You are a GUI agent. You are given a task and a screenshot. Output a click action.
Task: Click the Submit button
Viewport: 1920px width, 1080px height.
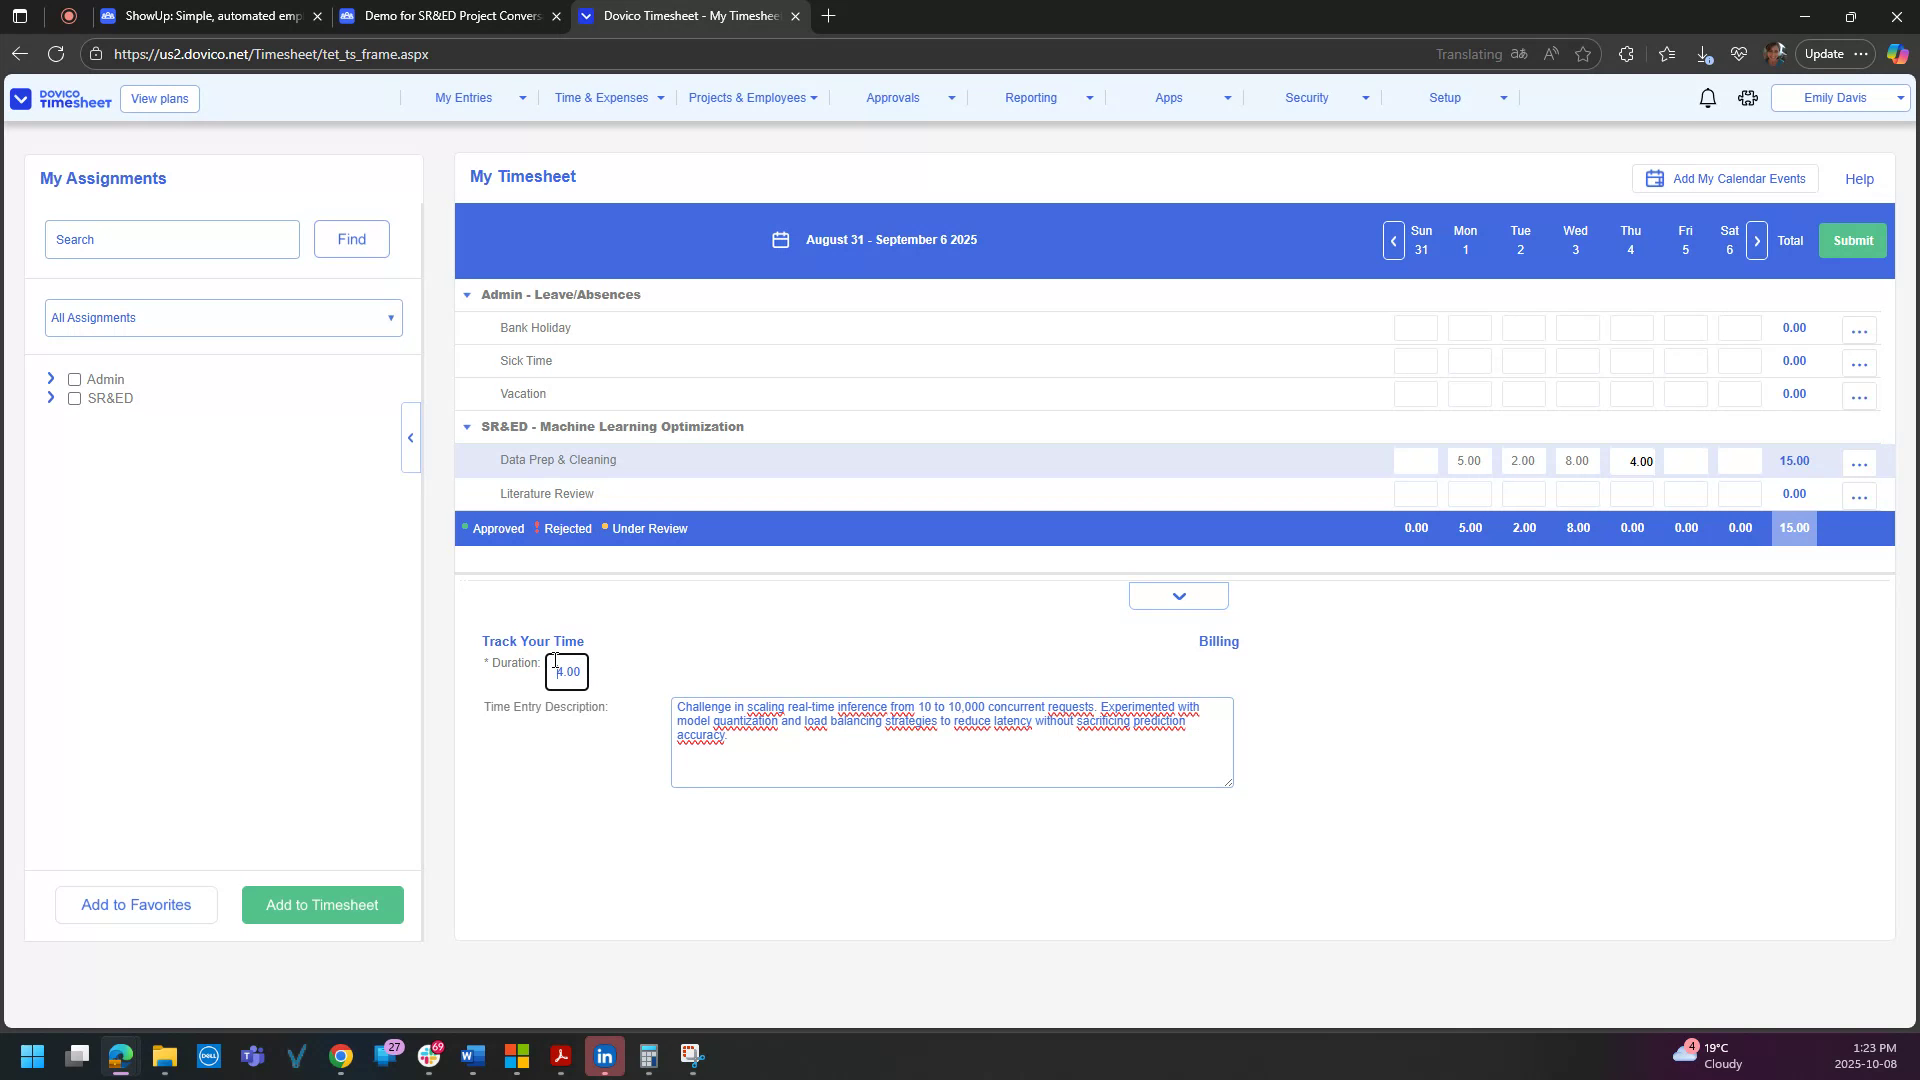pos(1852,240)
